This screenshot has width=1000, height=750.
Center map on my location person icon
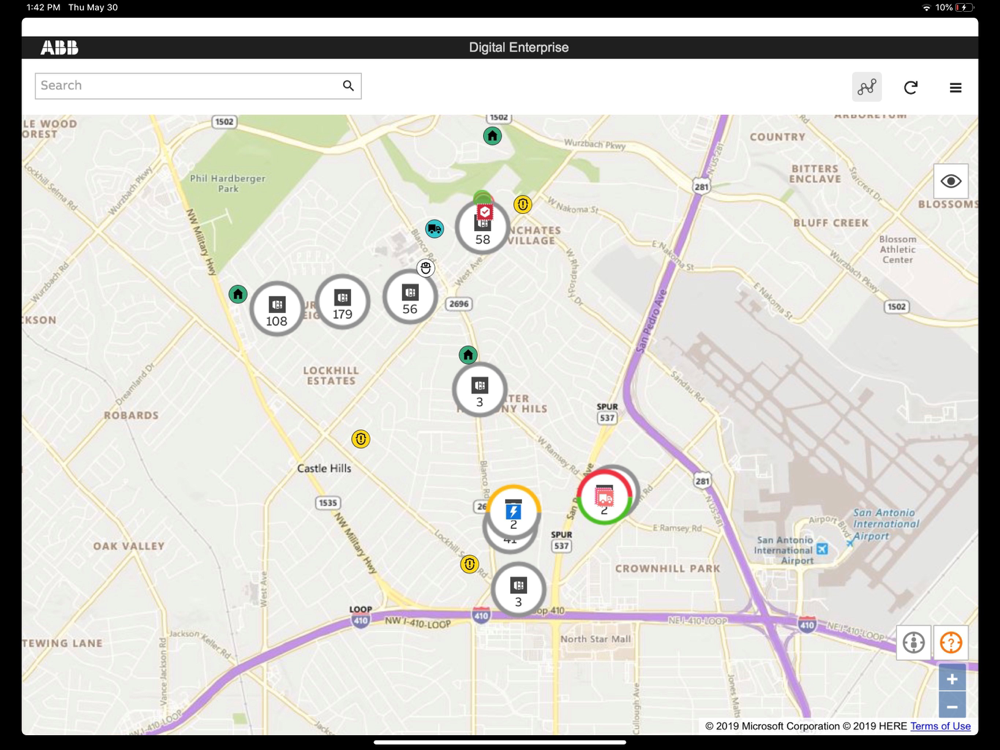914,642
